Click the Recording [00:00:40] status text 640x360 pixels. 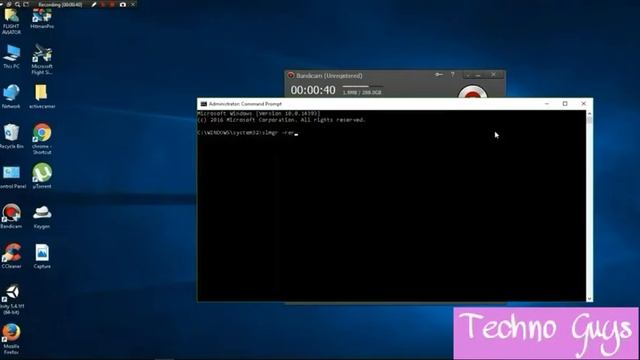point(60,4)
